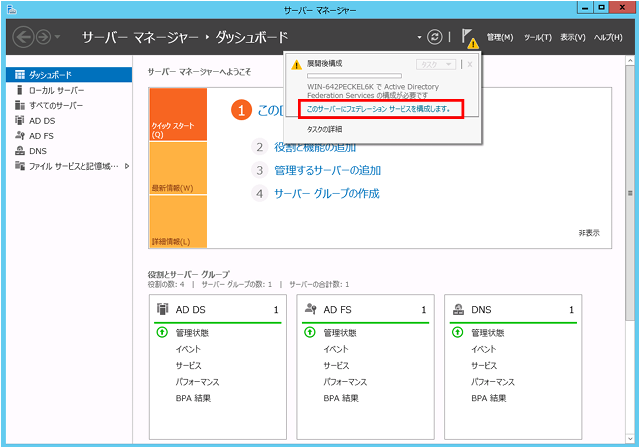
Task: Click the AD FS sidebar icon
Action: 20,135
